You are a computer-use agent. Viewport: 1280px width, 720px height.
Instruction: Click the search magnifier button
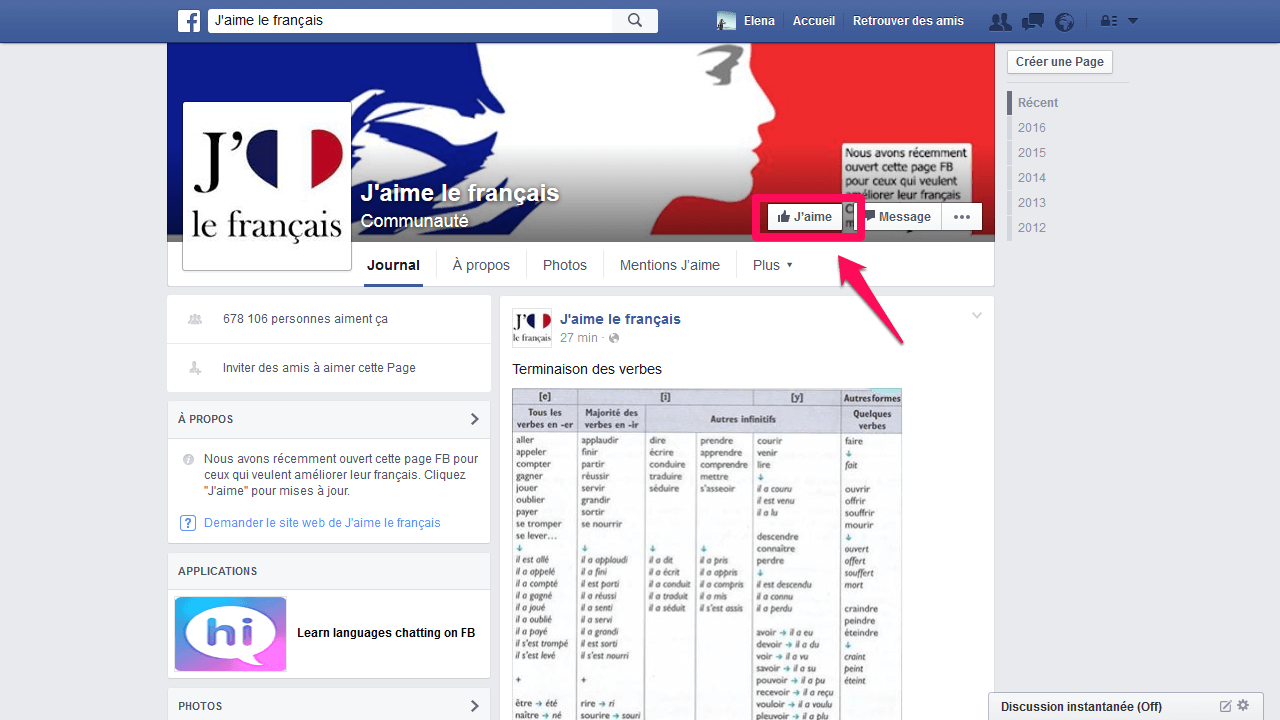tap(635, 20)
